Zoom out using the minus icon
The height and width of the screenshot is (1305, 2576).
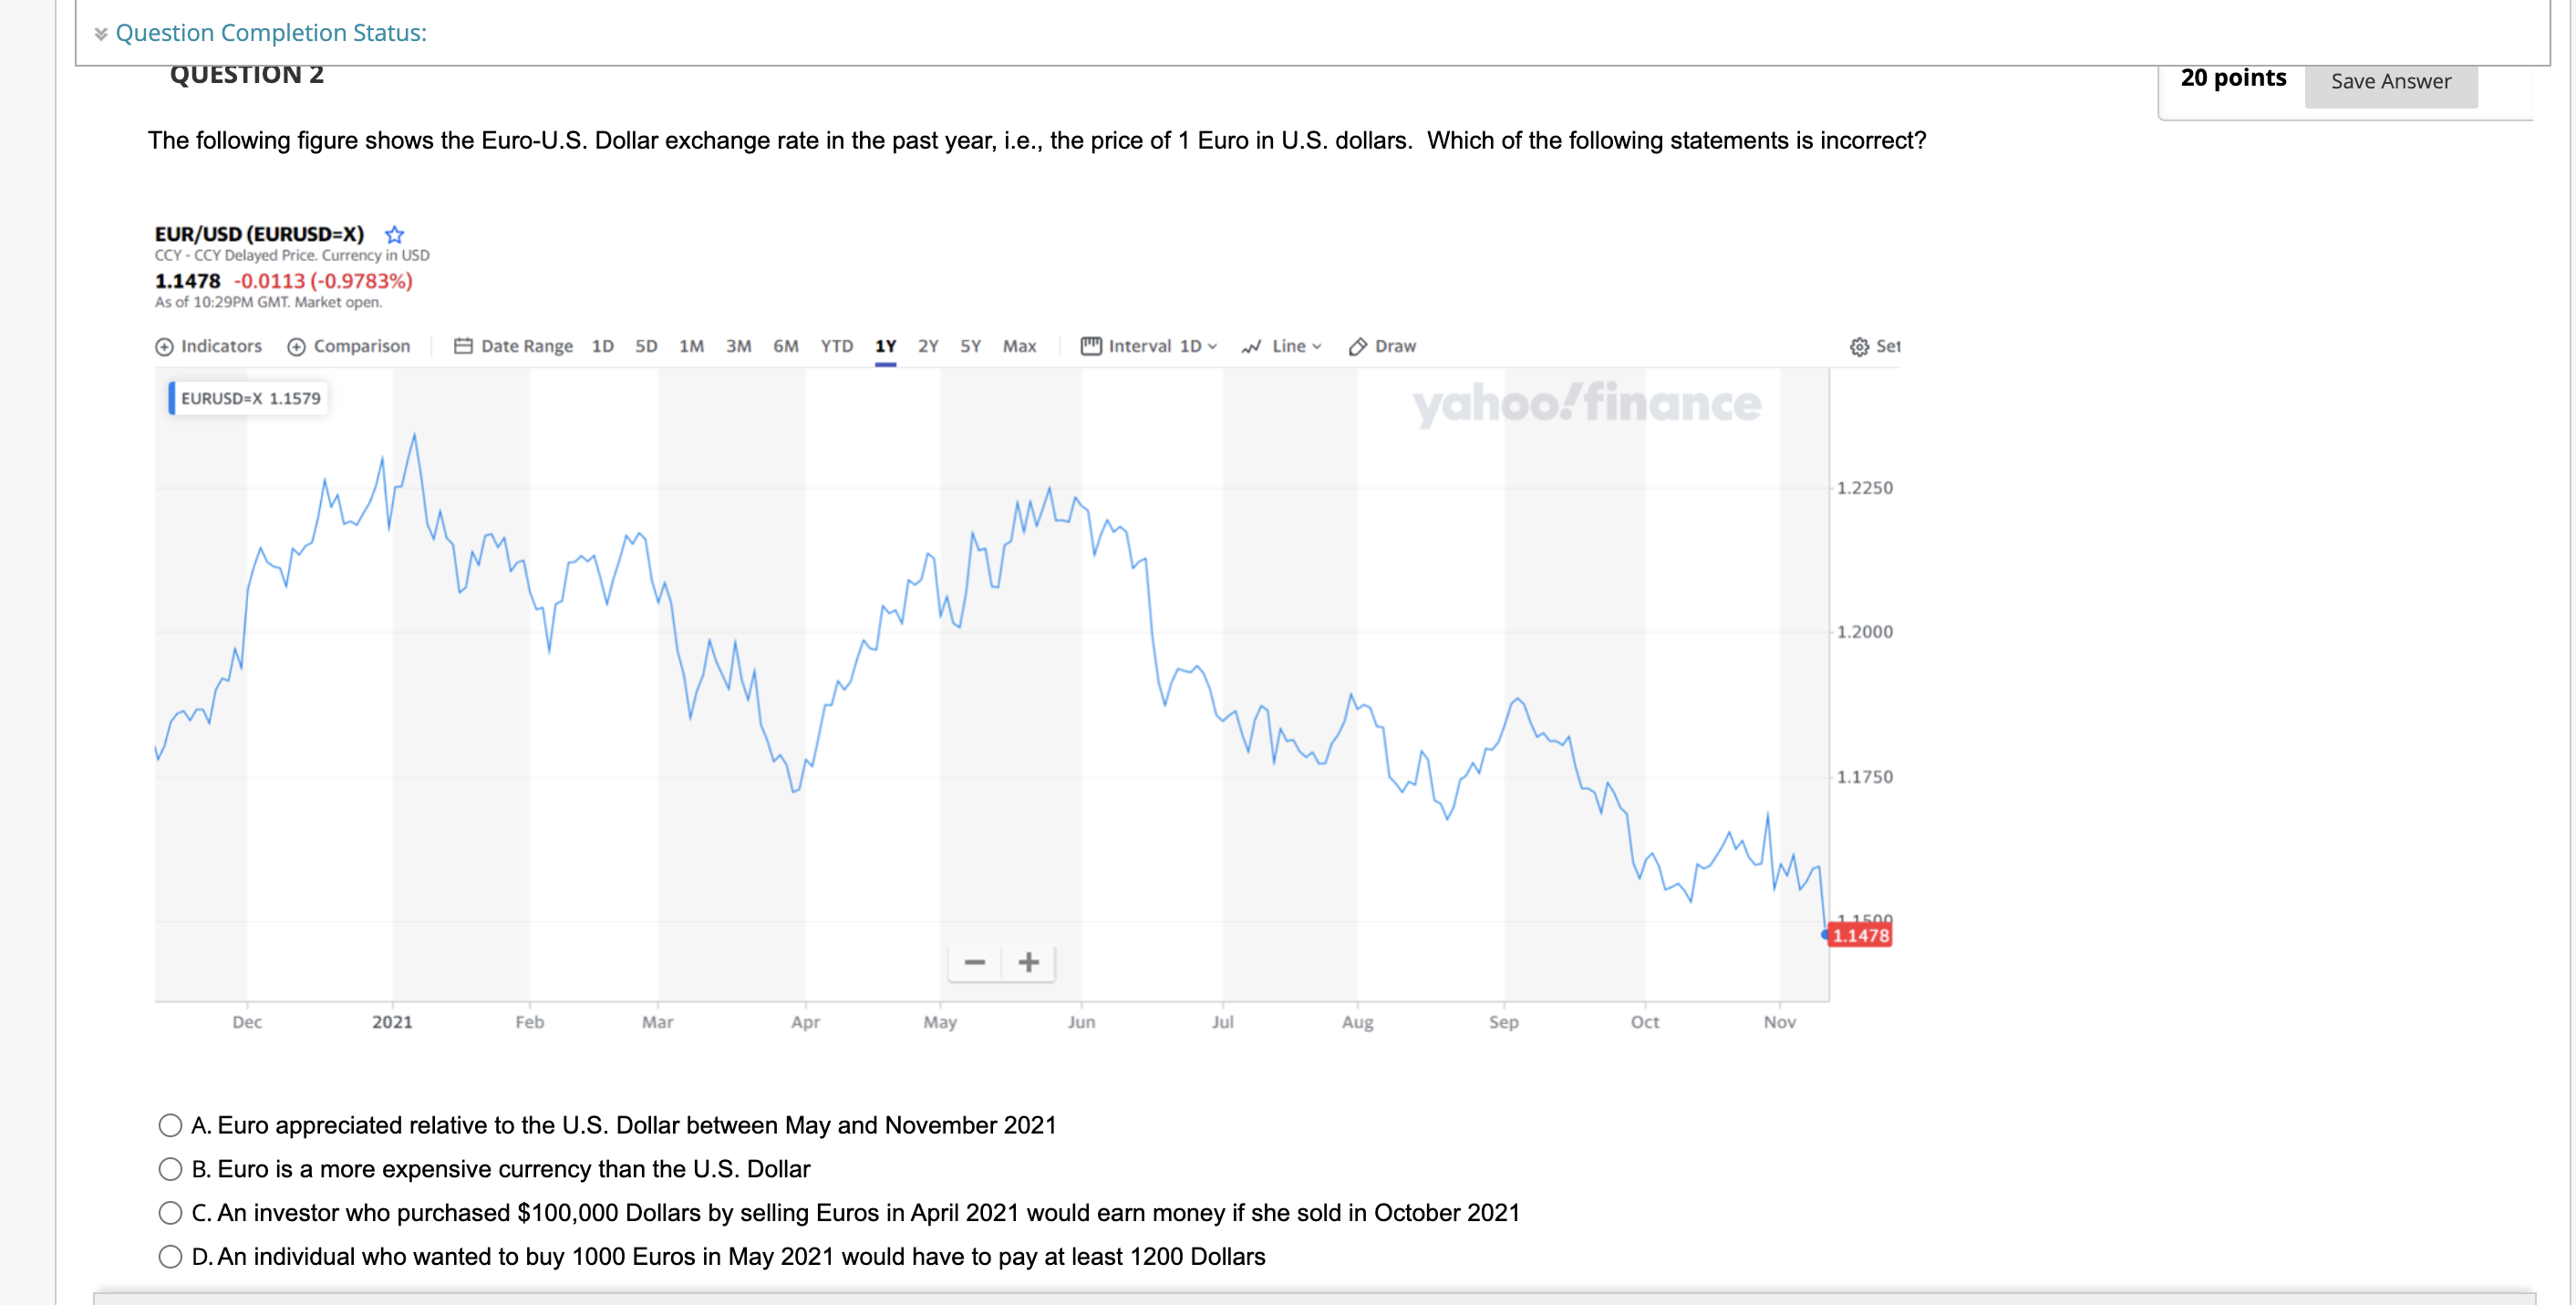974,962
